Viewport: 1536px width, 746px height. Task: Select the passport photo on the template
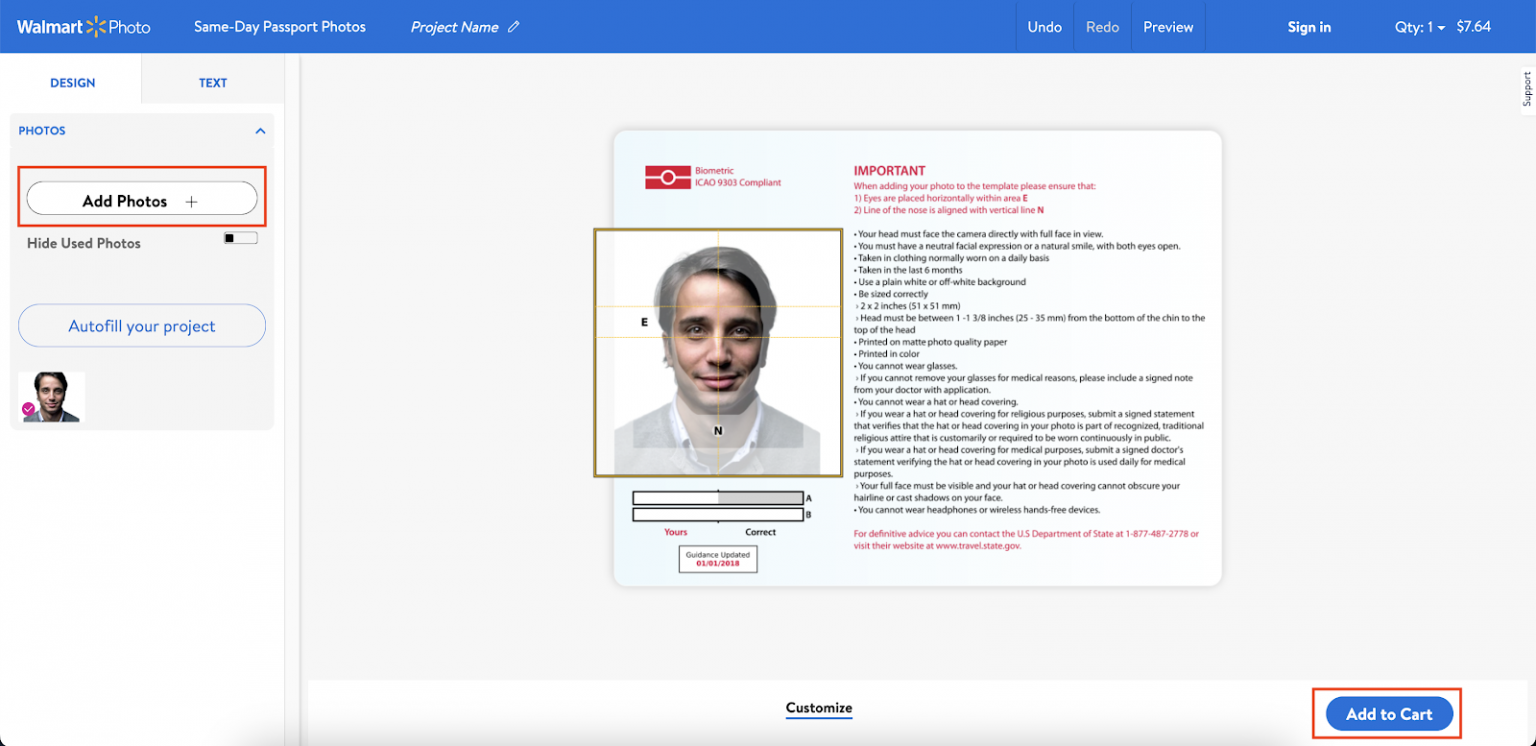(x=718, y=353)
